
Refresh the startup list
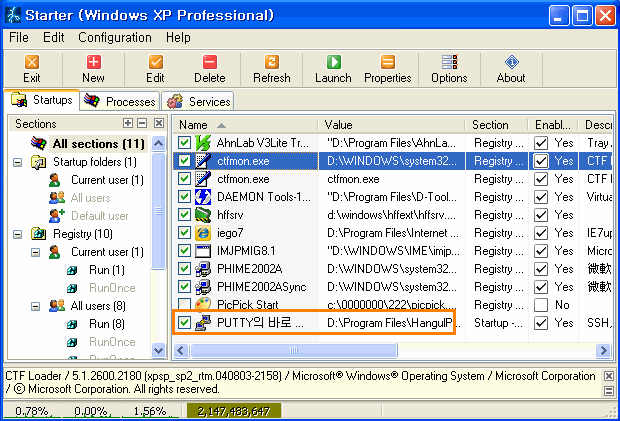pyautogui.click(x=272, y=62)
